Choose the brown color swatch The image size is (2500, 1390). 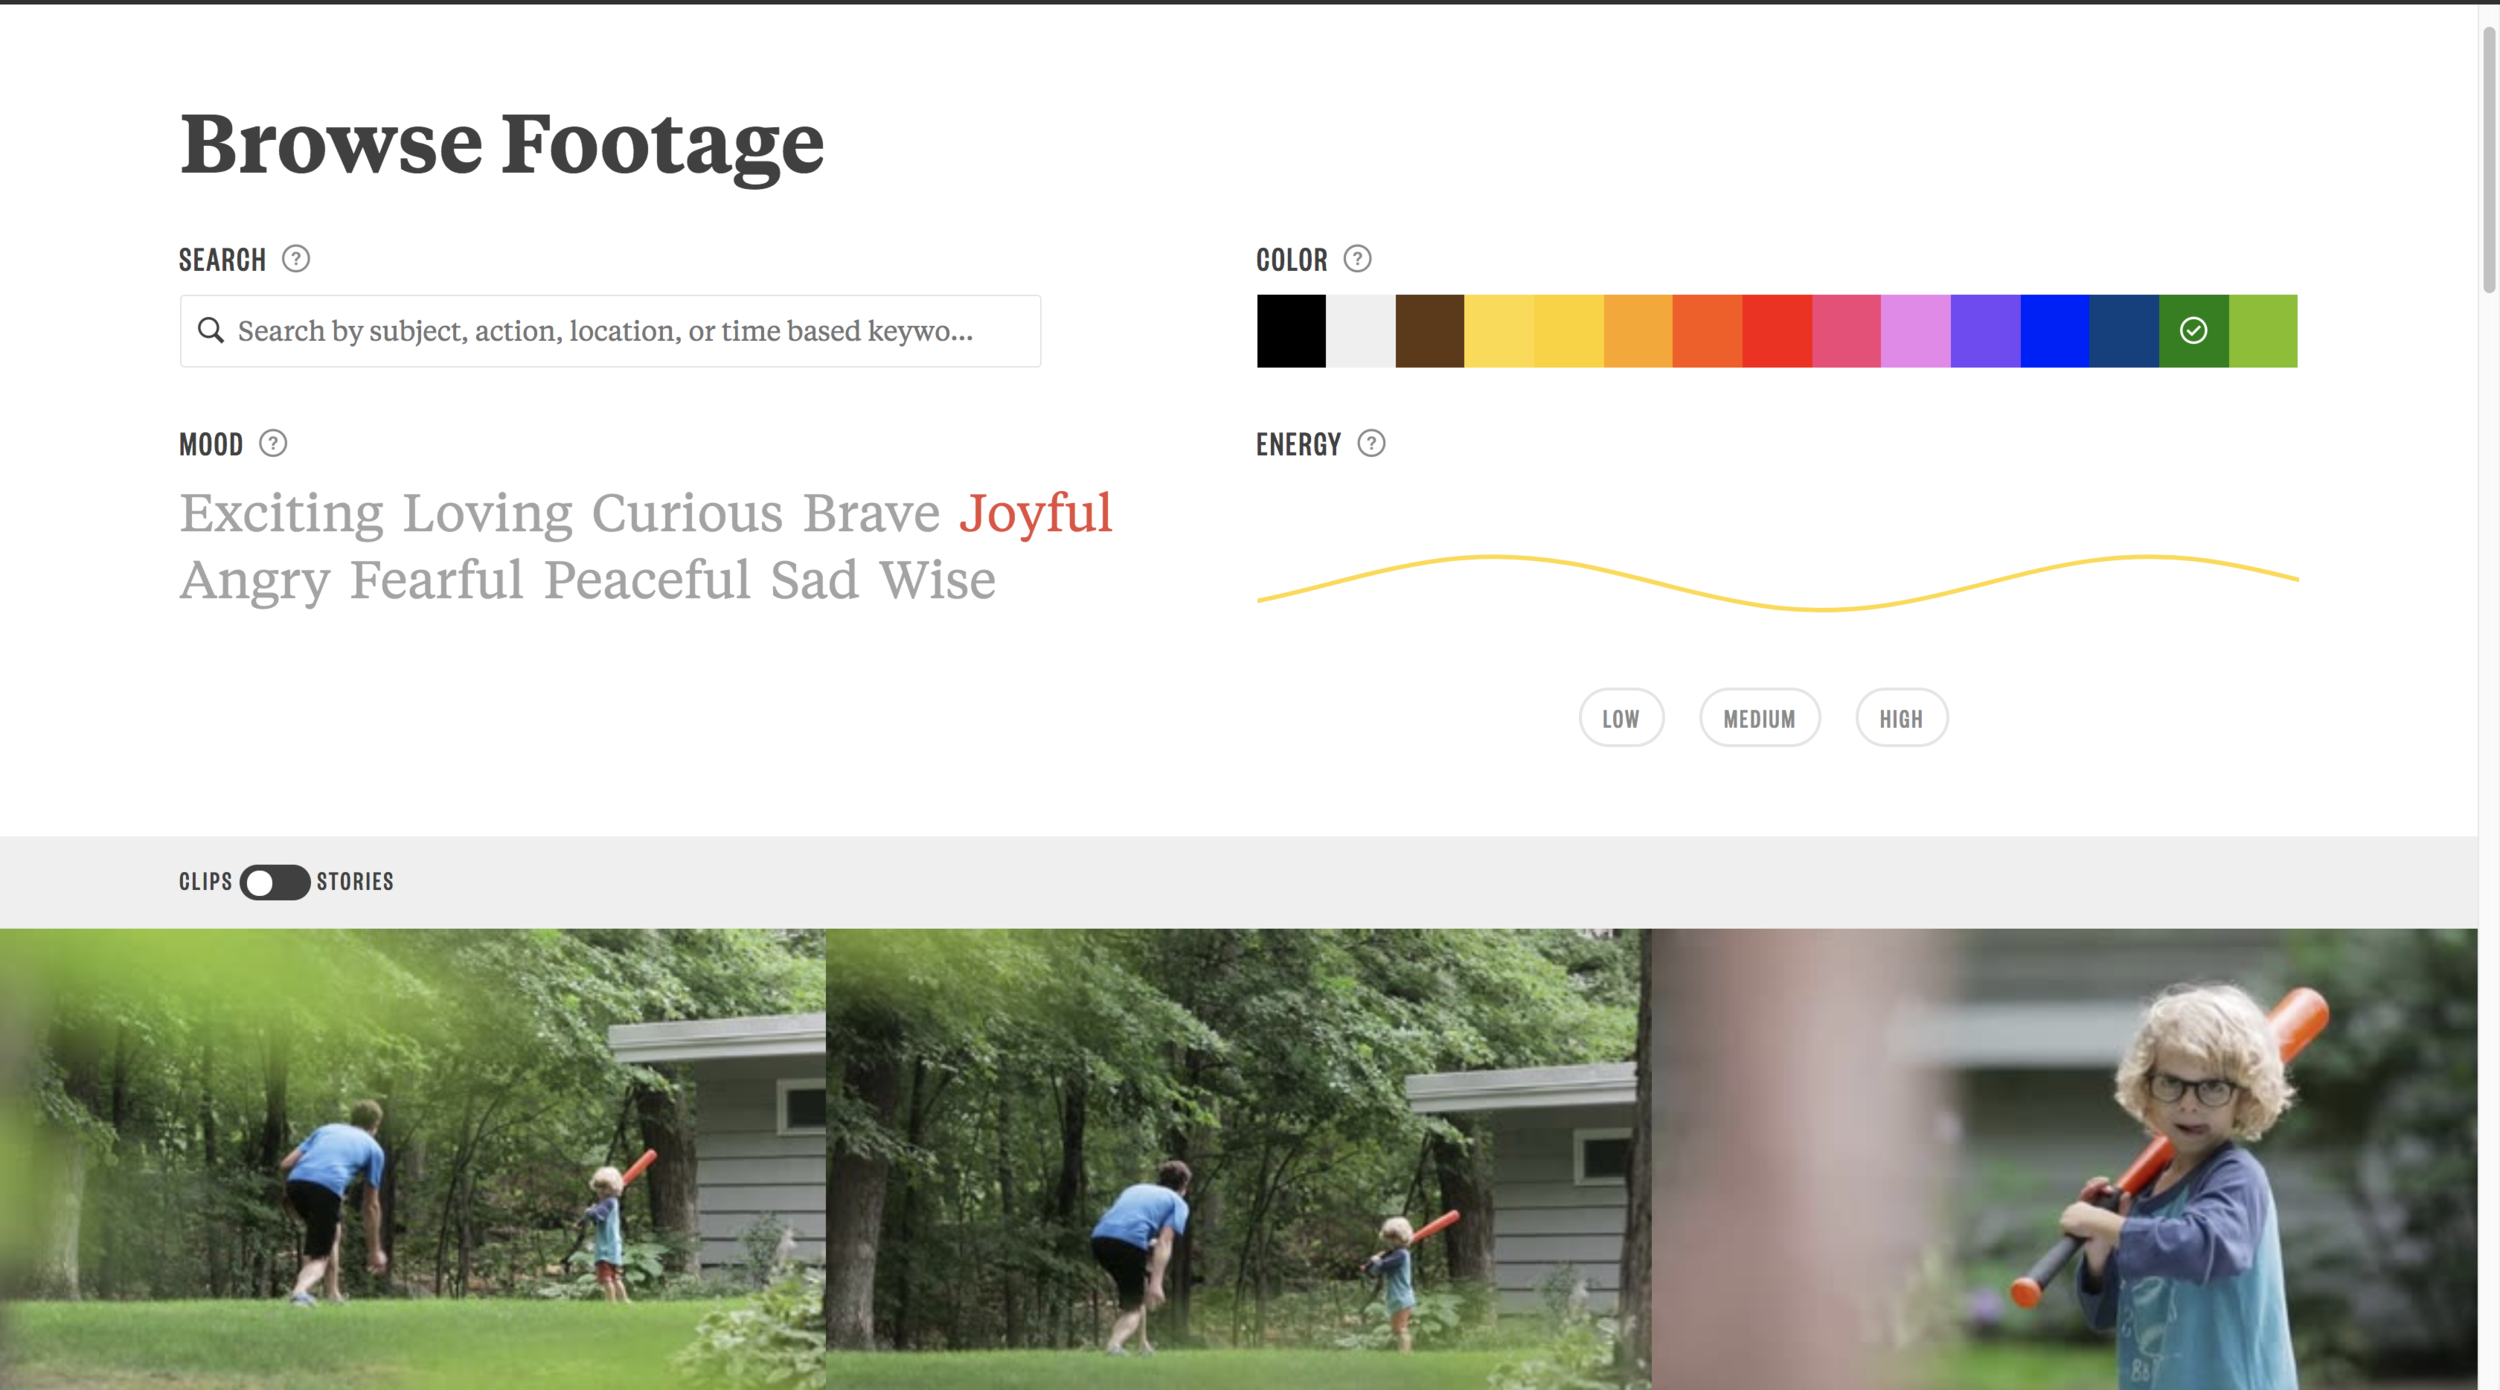point(1429,330)
